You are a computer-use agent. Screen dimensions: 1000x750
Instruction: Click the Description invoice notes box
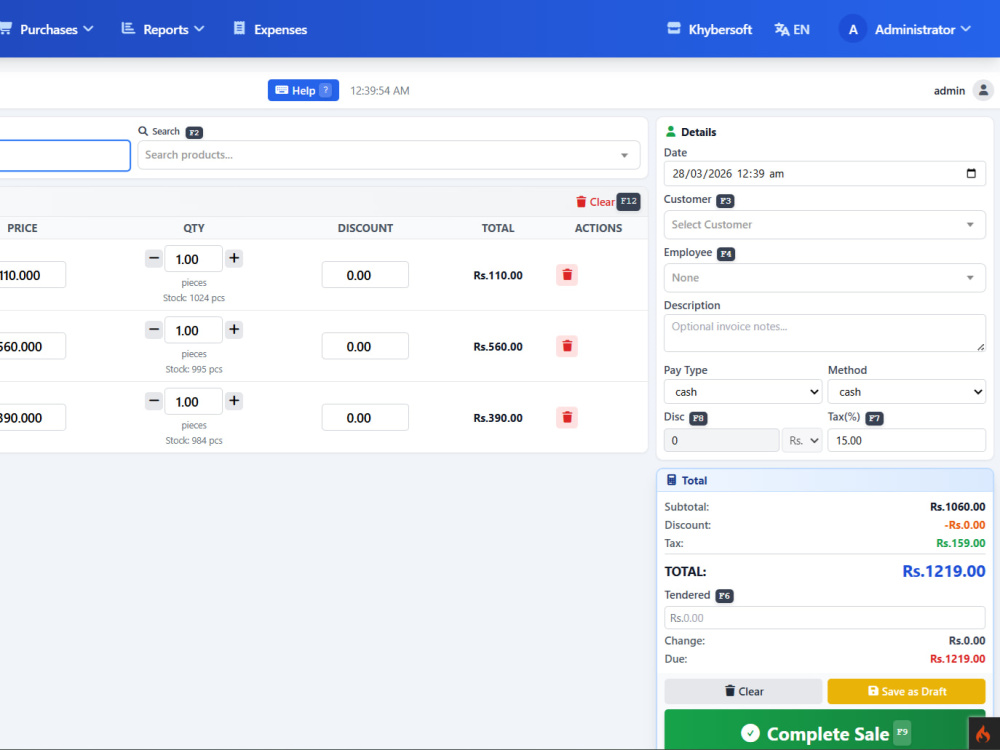(x=825, y=333)
